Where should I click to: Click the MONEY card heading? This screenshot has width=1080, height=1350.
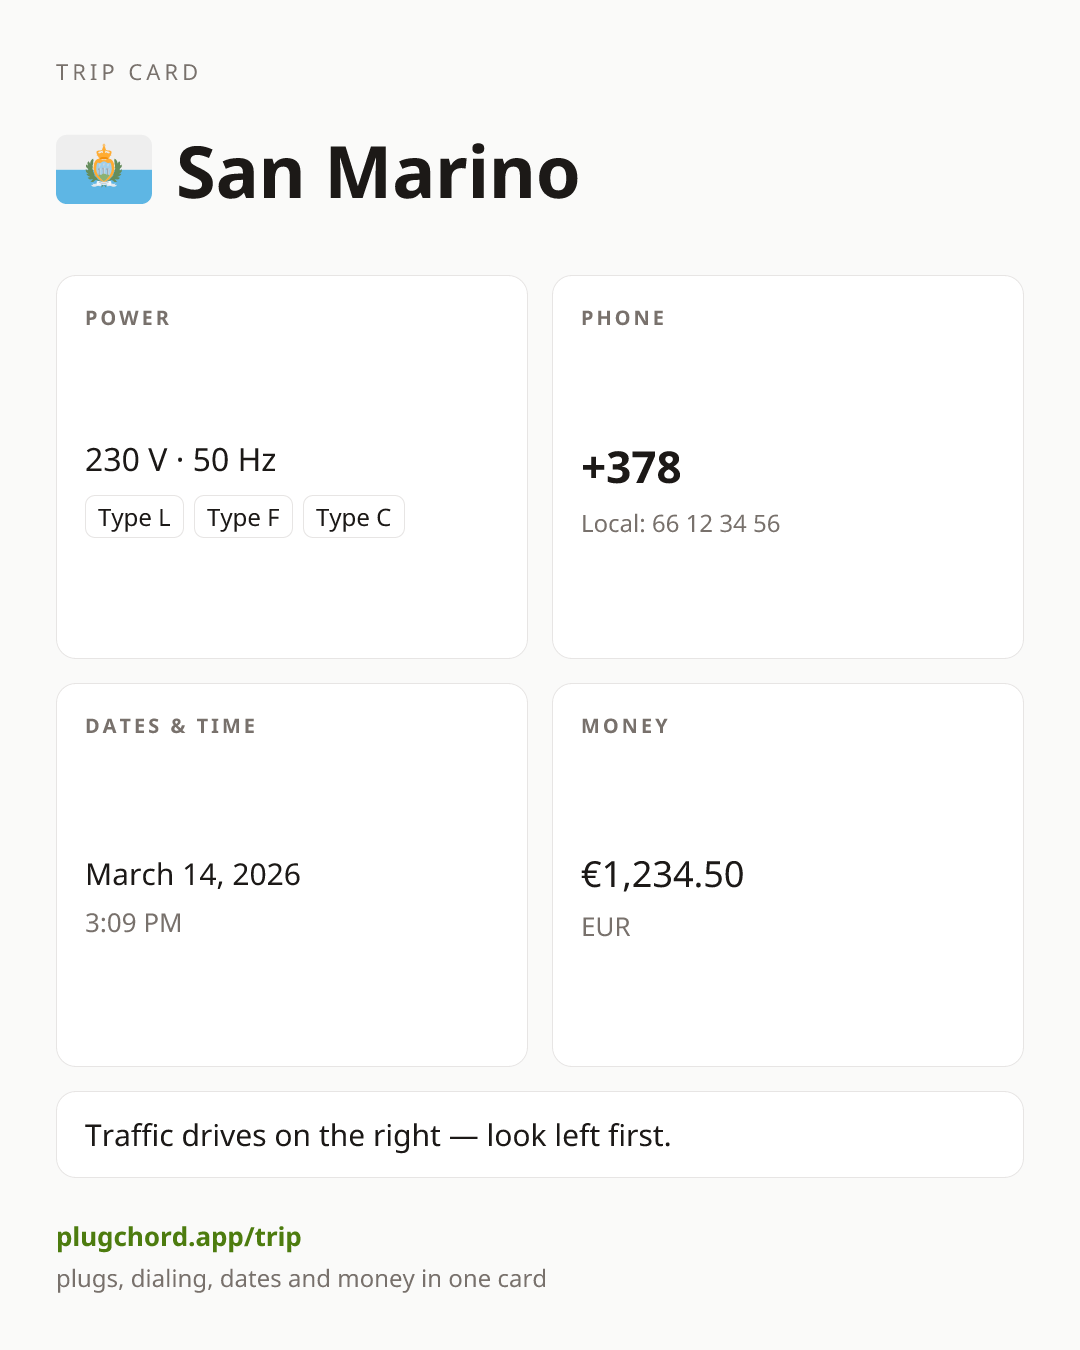click(626, 726)
